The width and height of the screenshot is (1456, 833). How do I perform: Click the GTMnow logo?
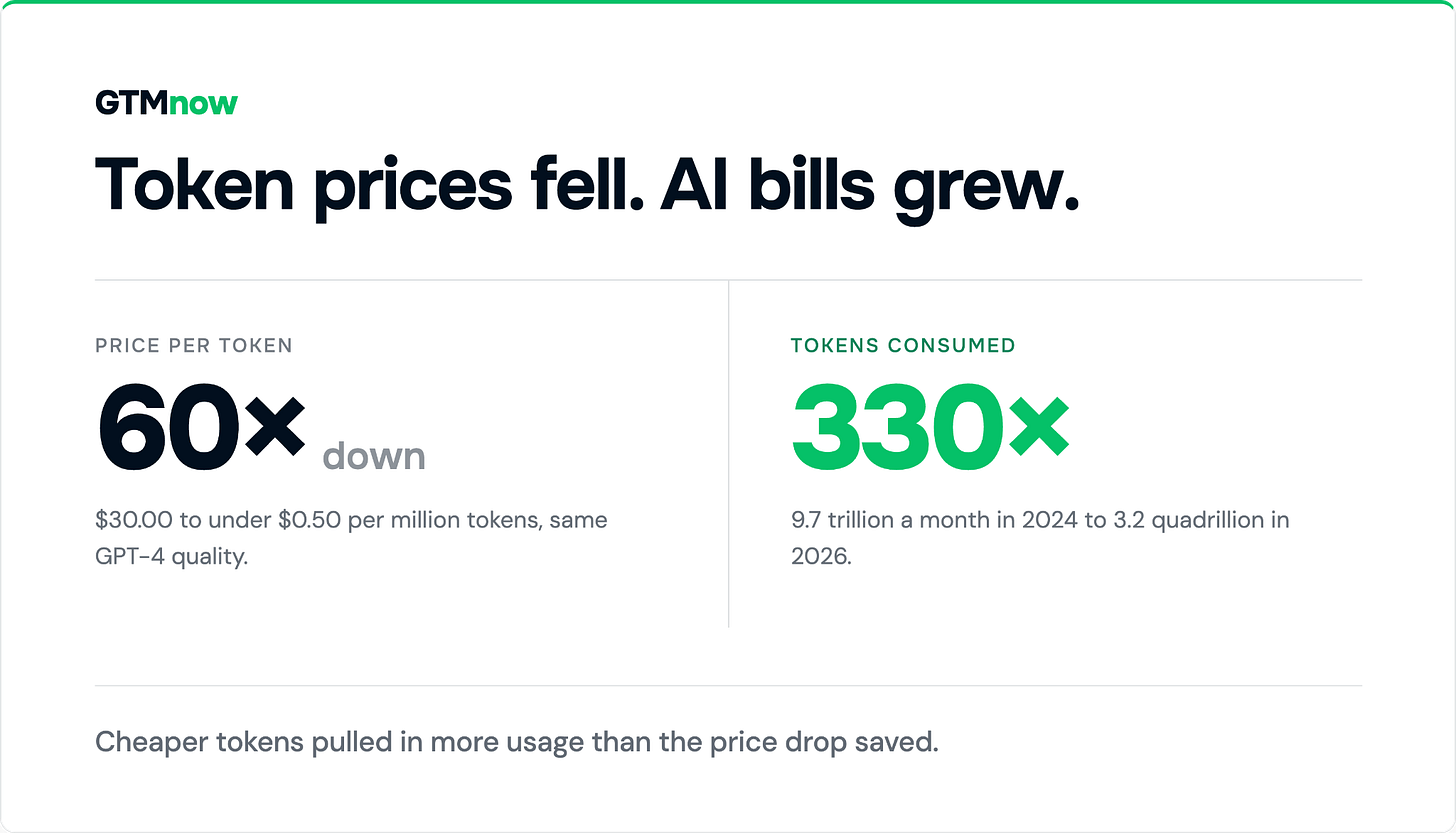pyautogui.click(x=166, y=103)
